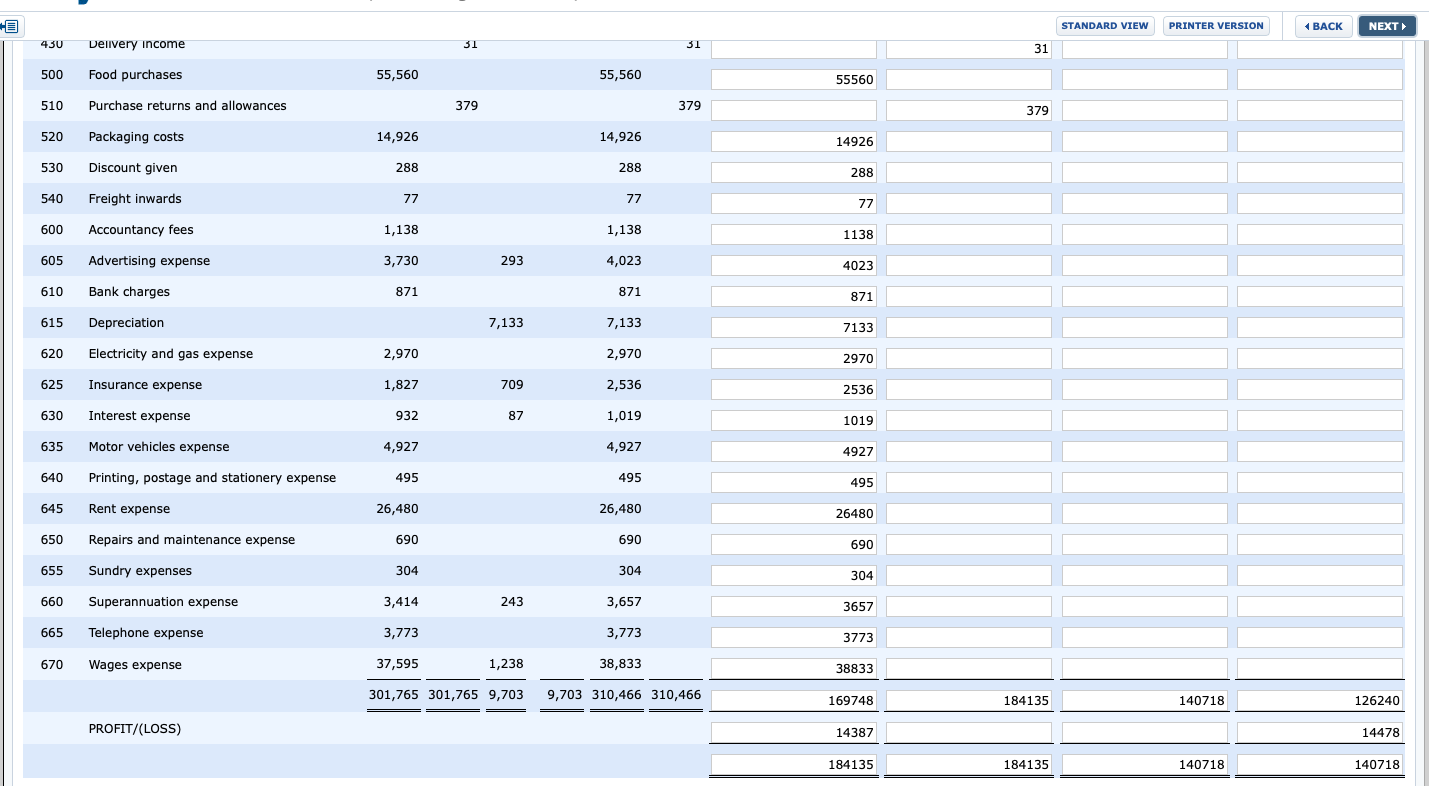Screen dimensions: 1429x786
Task: Select the 1,238 Wages adjustment value
Action: tap(506, 664)
